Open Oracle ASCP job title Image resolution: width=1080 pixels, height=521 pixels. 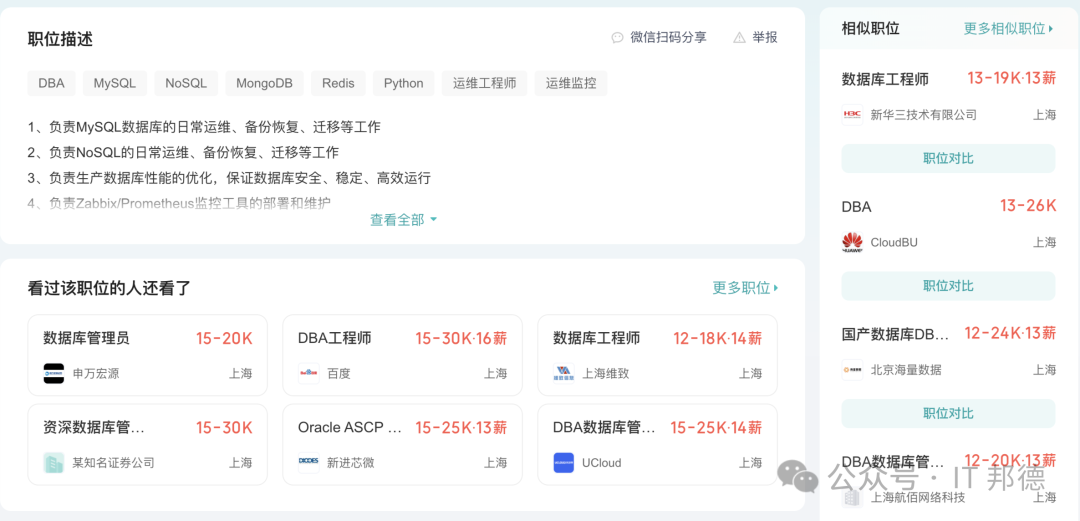[350, 427]
